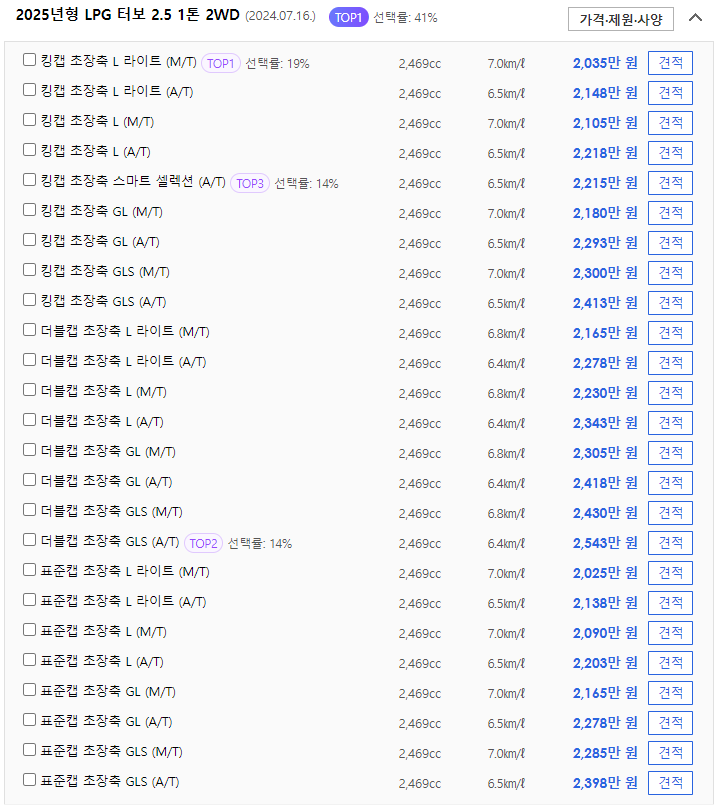The height and width of the screenshot is (810, 724).
Task: Check 더블캡 초장축 L 라이트 (A/T) checkbox
Action: click(x=29, y=360)
